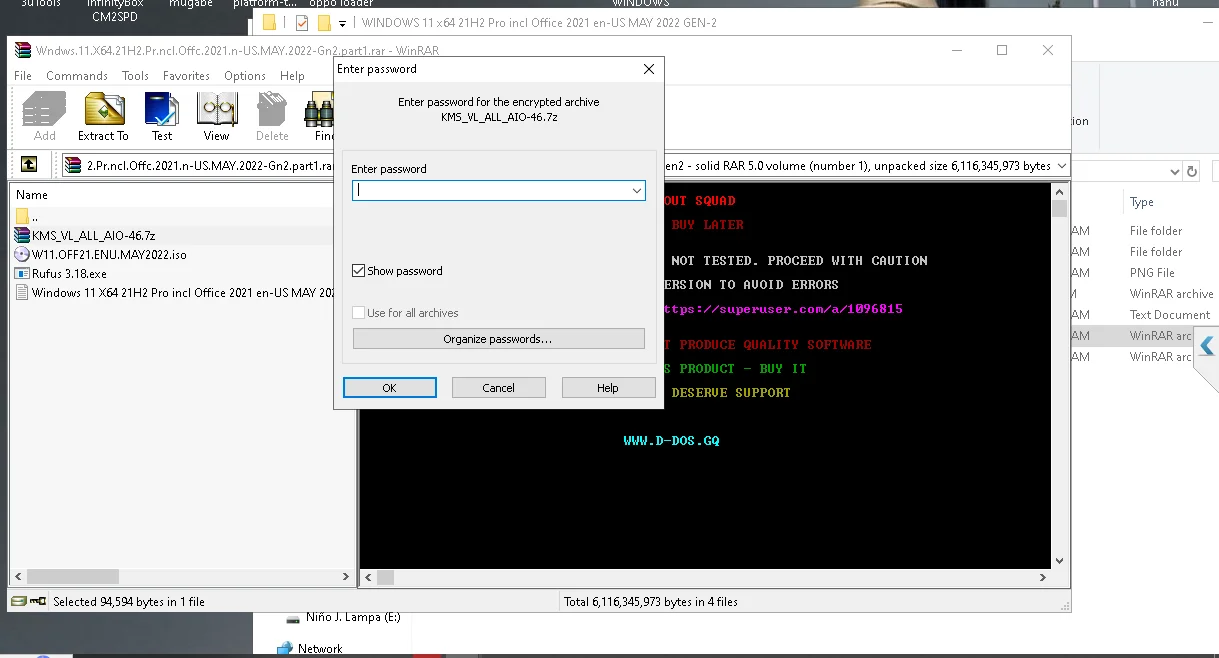Click the Explorer refresh icon
1219x658 pixels.
click(1191, 171)
